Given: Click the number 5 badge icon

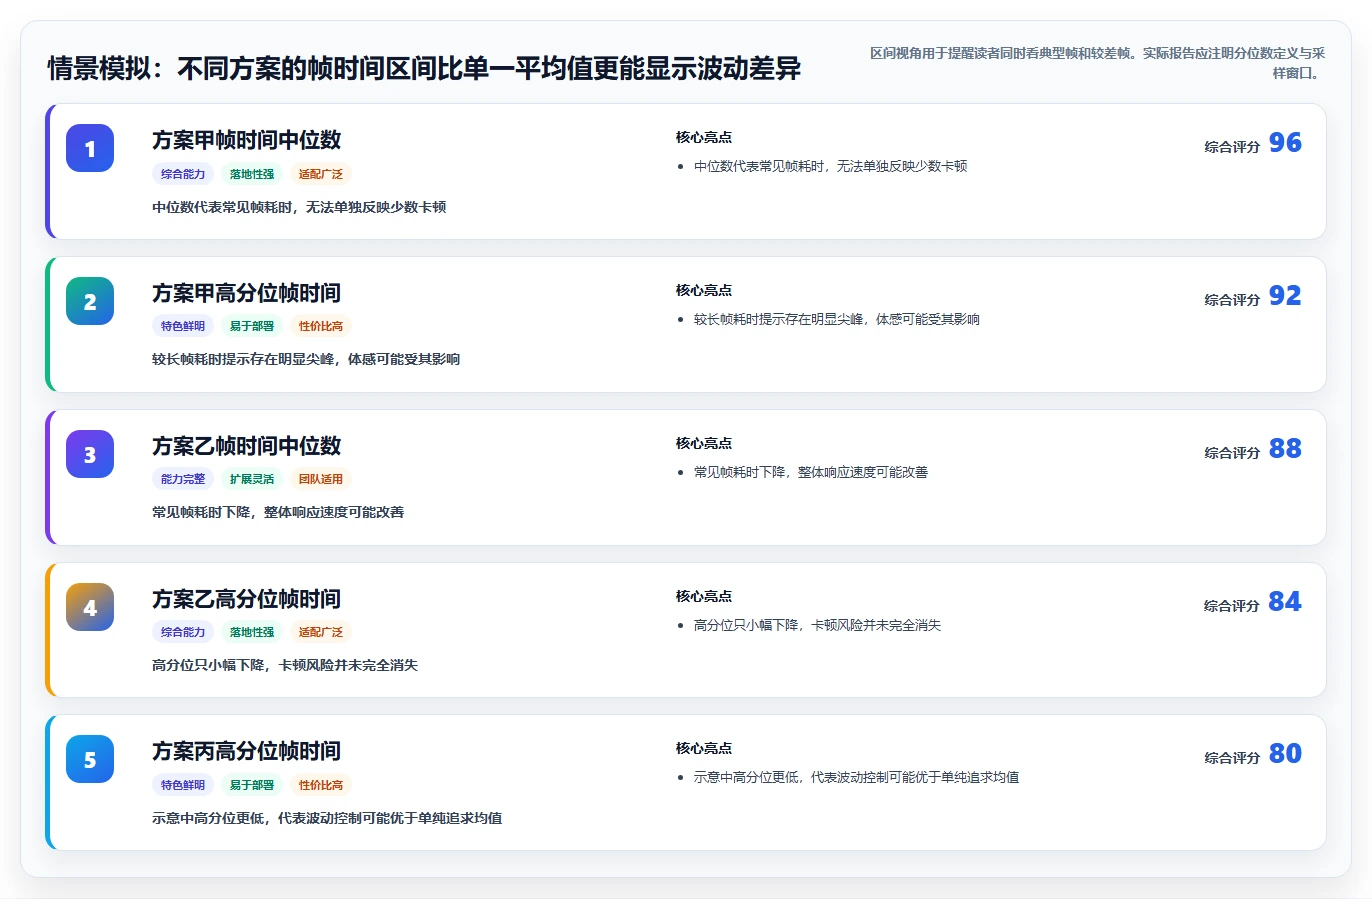Looking at the screenshot, I should (90, 759).
